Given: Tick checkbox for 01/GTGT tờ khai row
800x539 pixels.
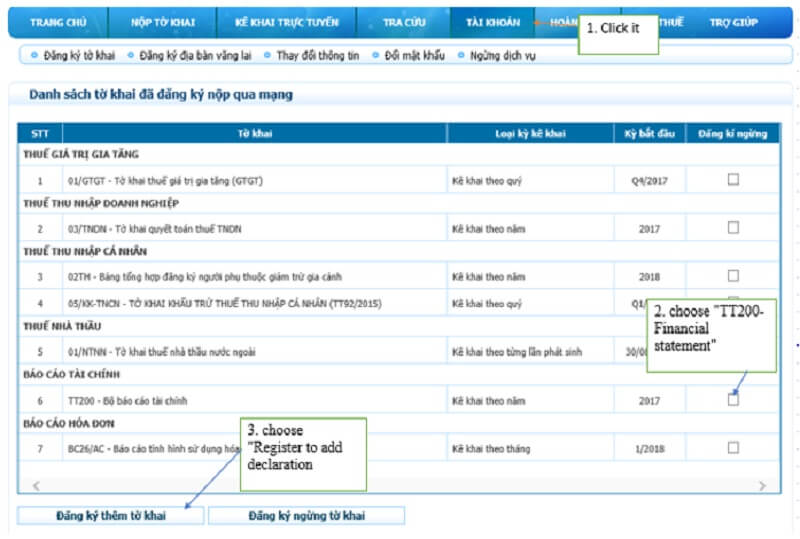Looking at the screenshot, I should (733, 180).
